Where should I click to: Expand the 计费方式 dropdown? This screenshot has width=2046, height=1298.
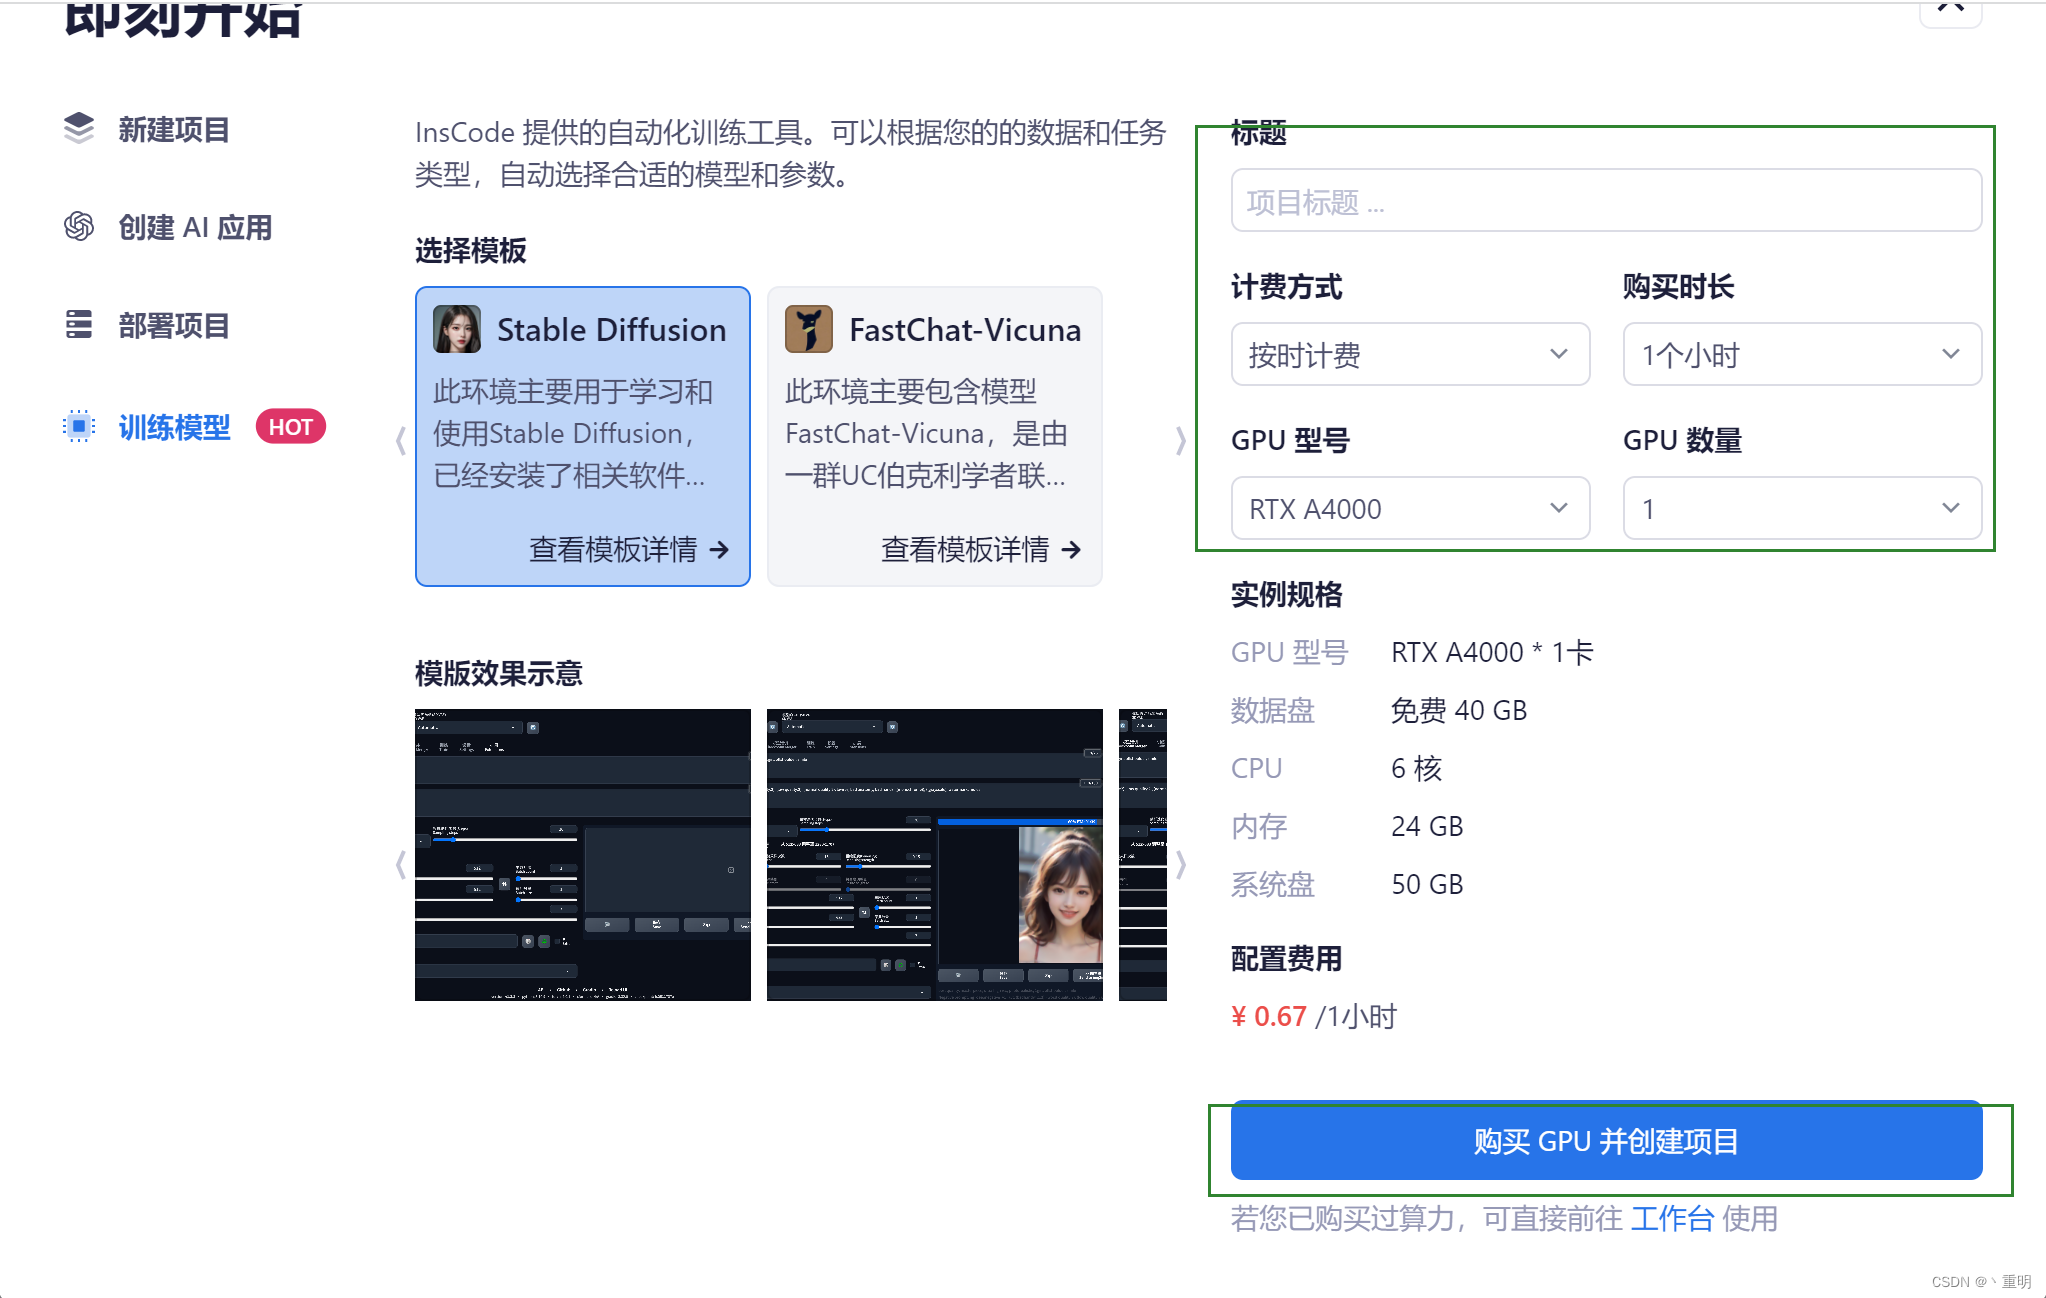point(1408,354)
